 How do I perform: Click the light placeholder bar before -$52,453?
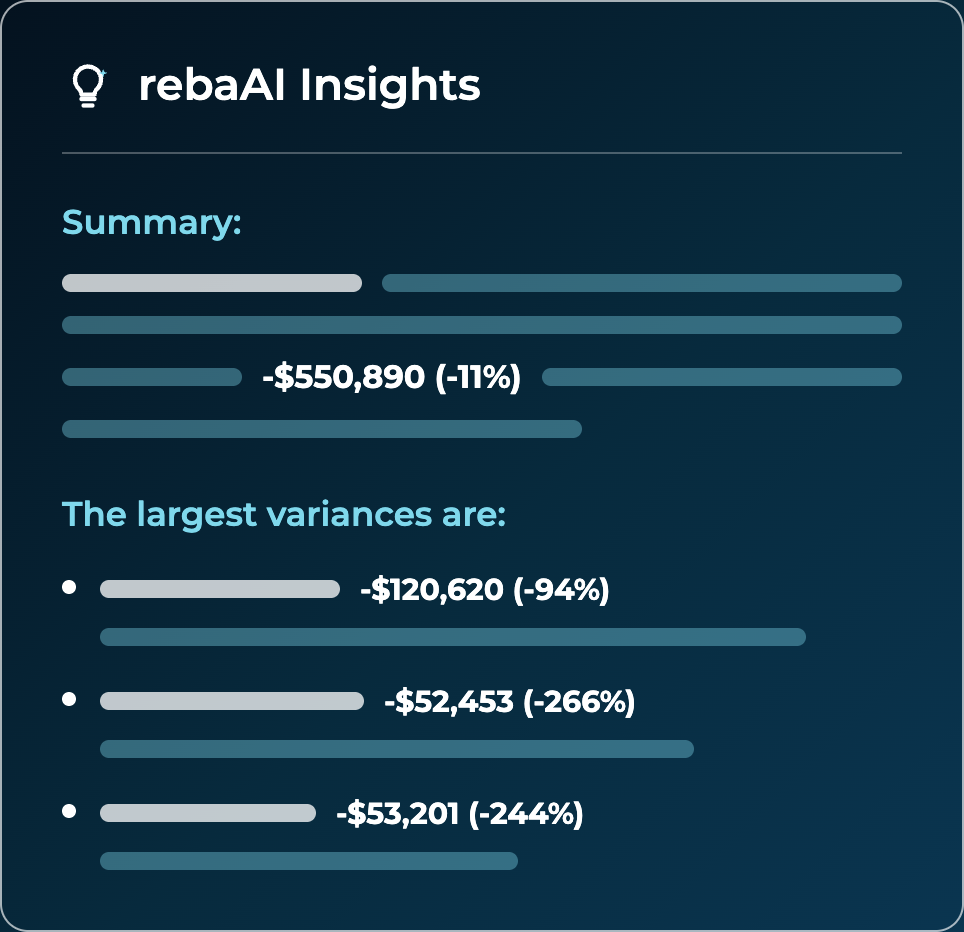pos(232,701)
